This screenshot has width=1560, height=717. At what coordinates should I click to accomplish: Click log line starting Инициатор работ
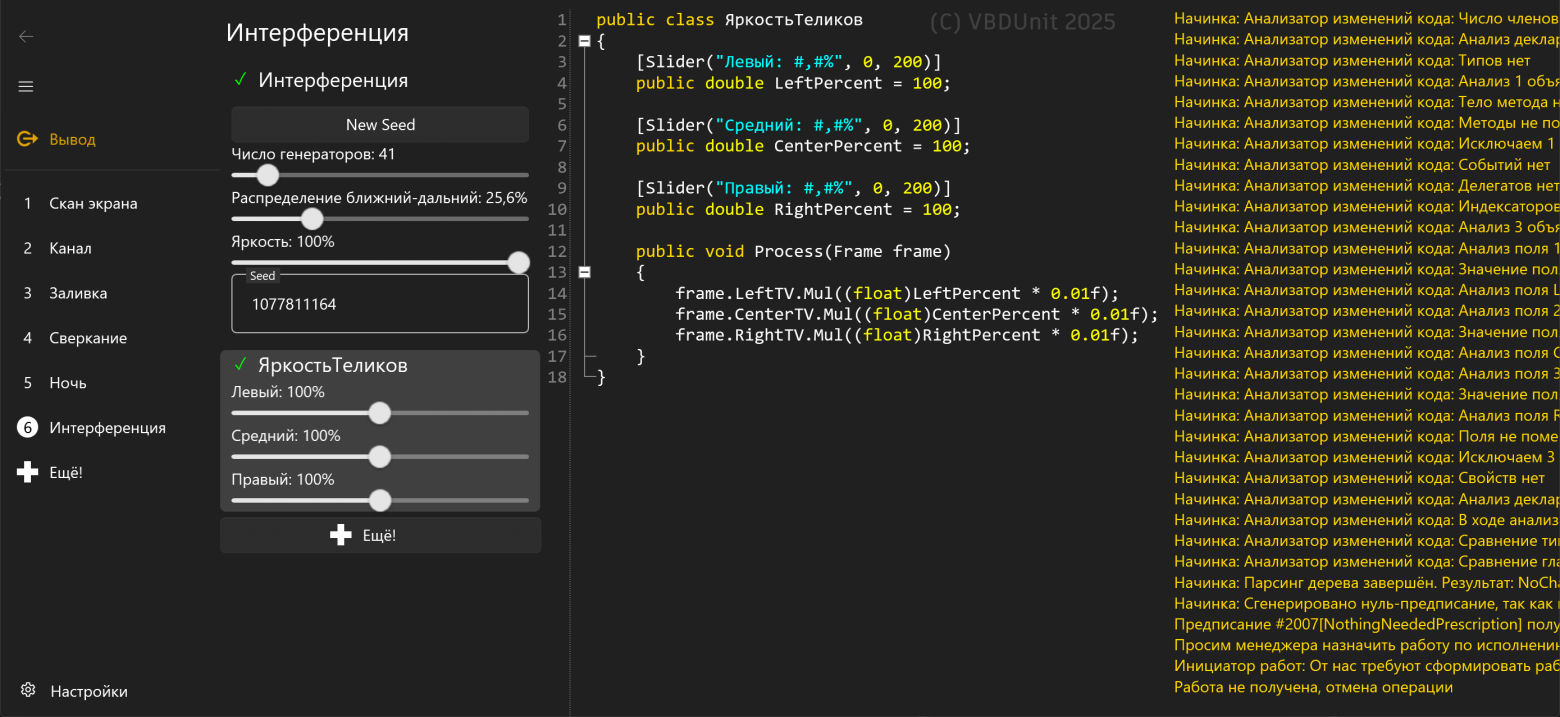point(1366,666)
